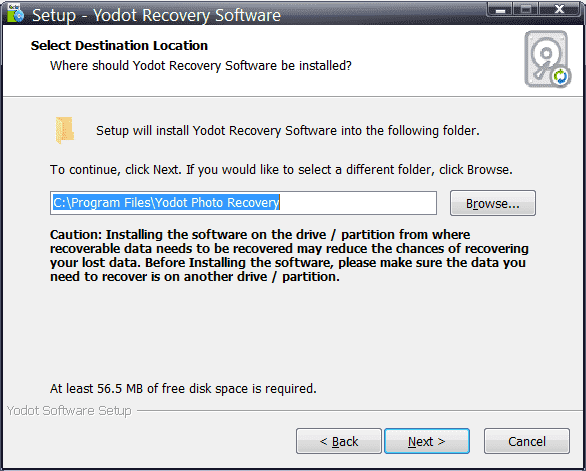Open the Browse folder dialog

click(493, 203)
